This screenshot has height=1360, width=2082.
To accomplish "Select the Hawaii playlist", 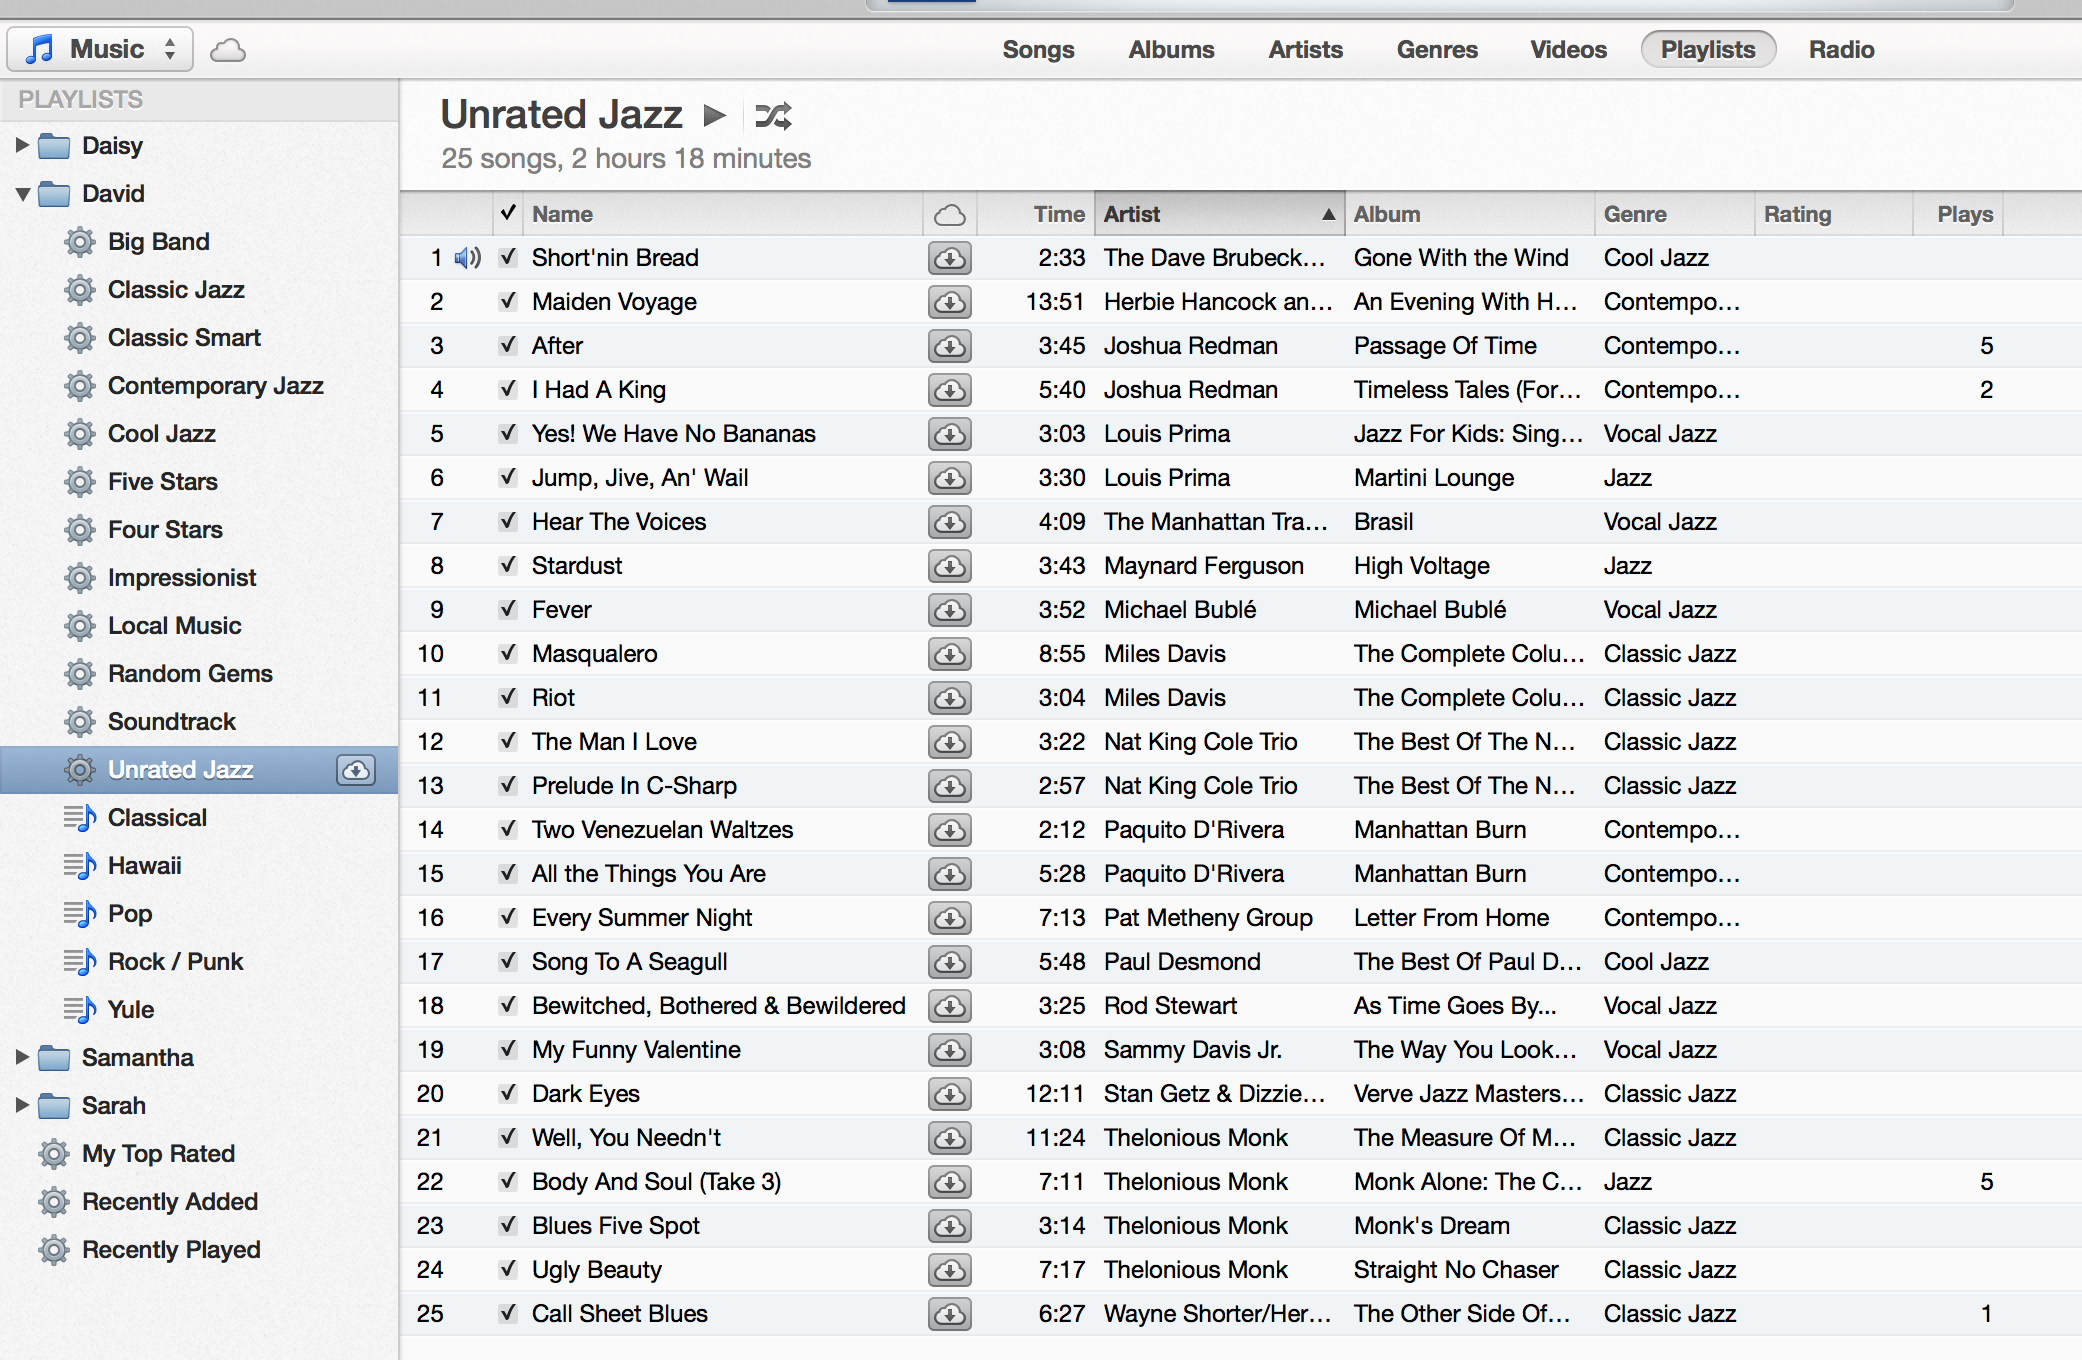I will [x=144, y=866].
